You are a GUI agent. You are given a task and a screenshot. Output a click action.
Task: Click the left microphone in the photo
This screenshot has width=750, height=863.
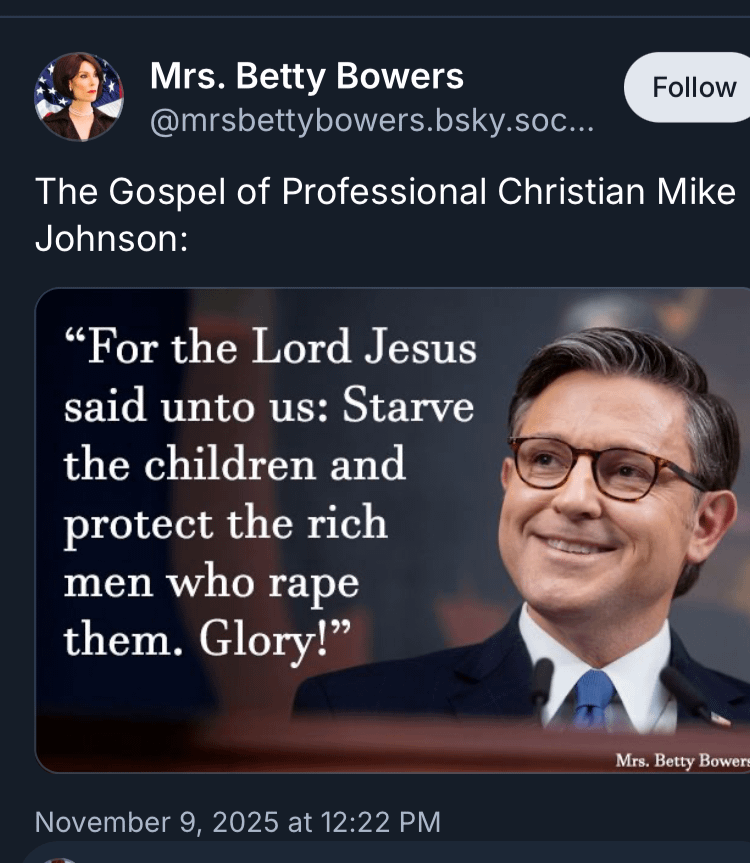coord(541,688)
